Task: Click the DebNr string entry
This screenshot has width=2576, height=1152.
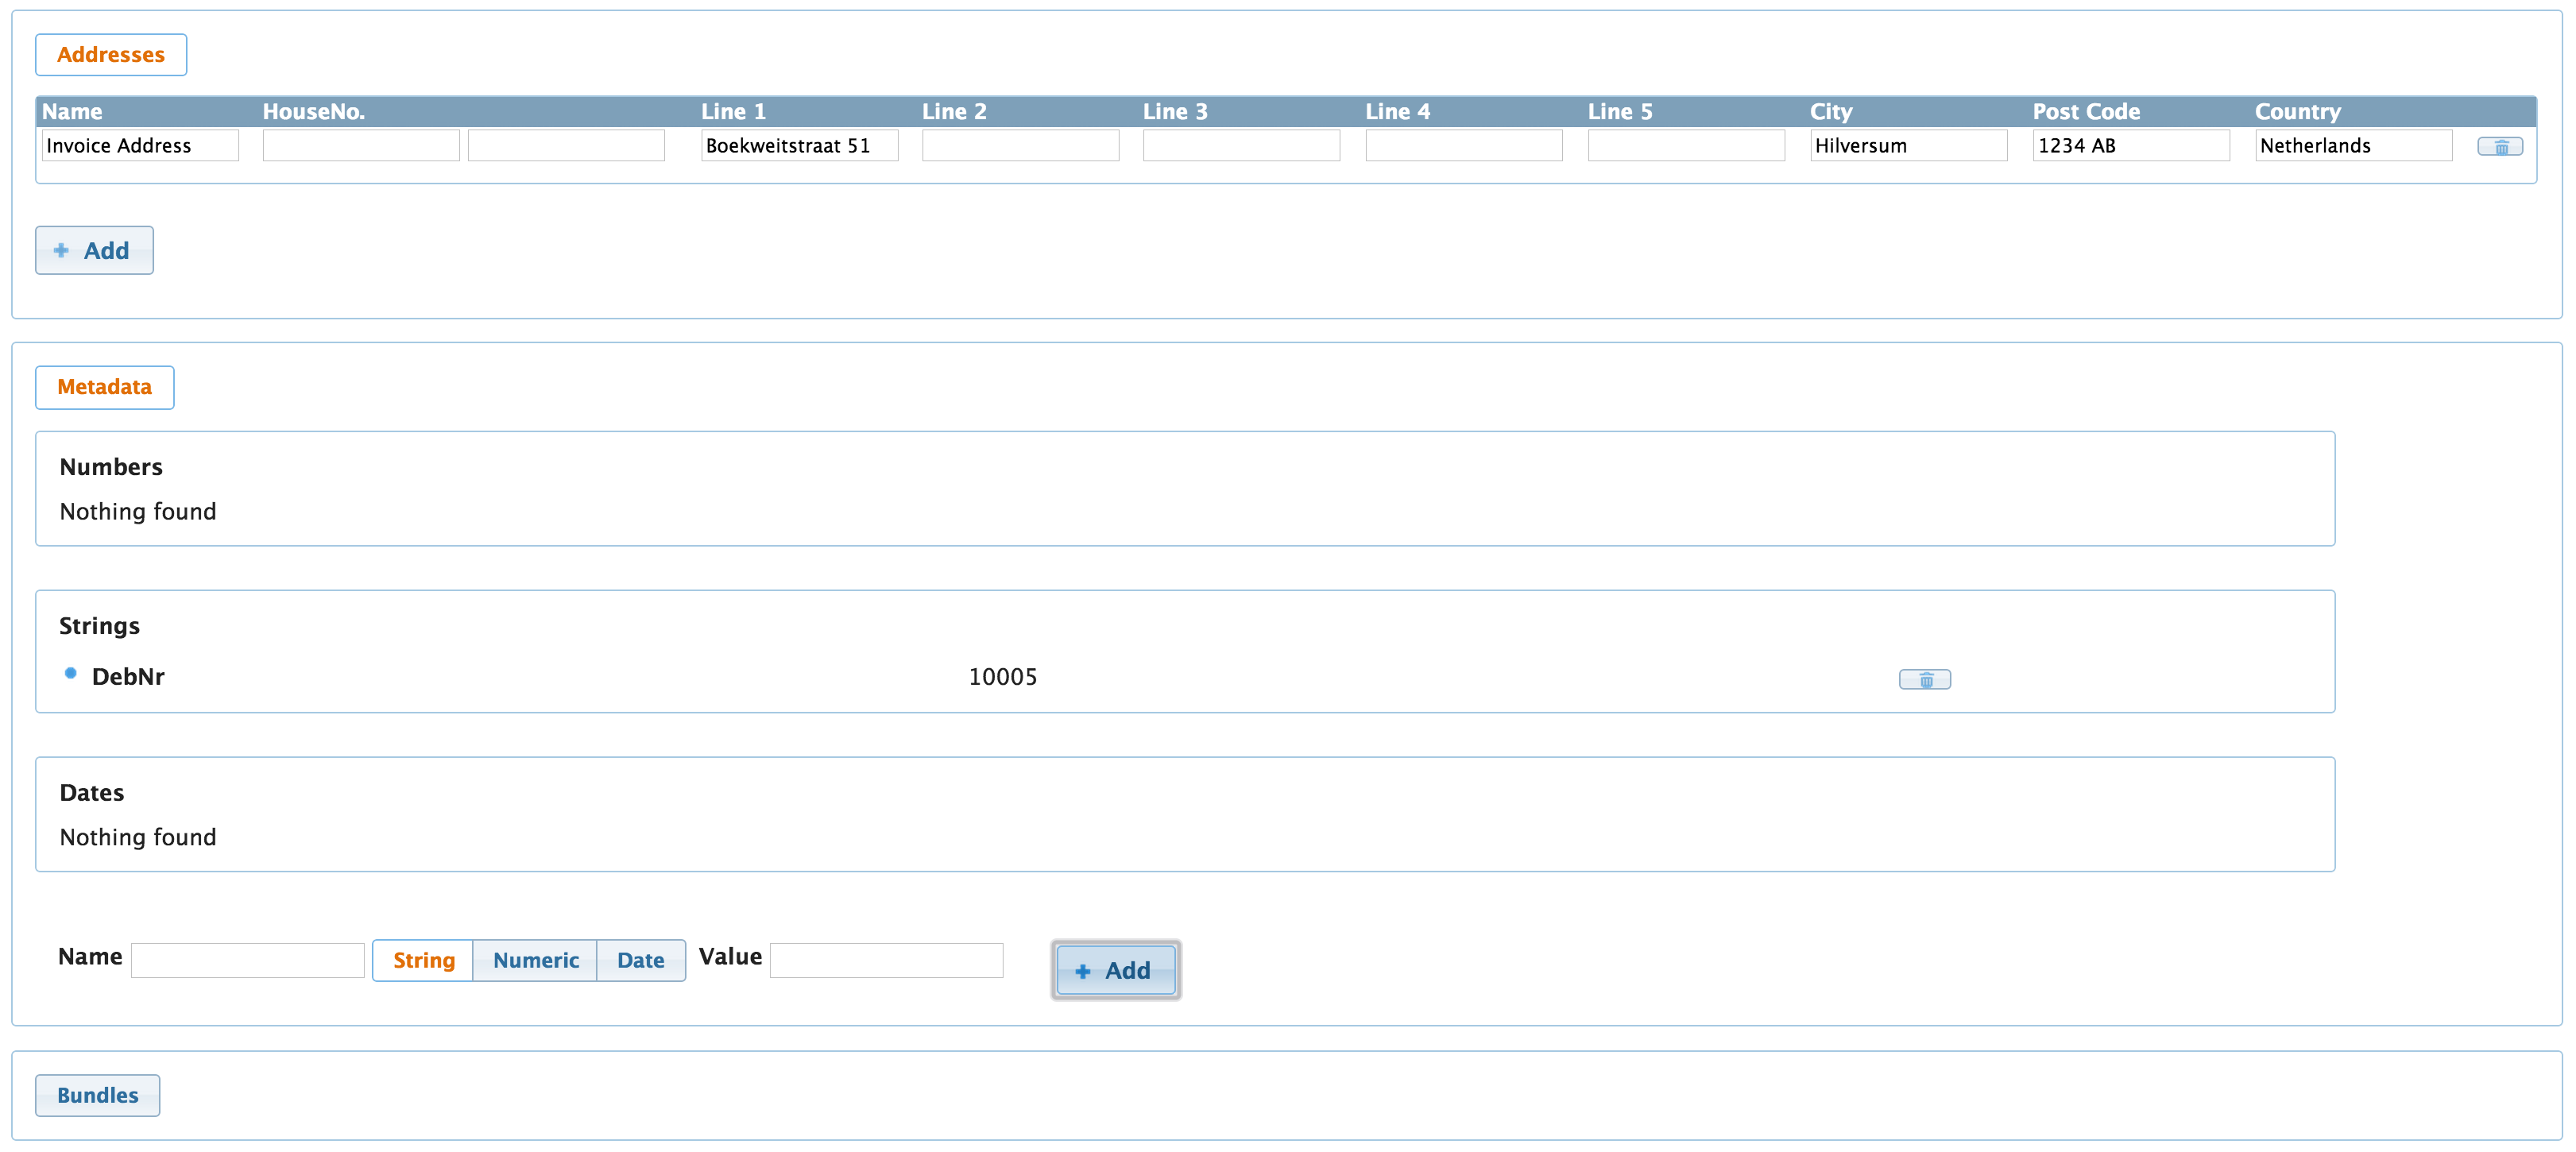Action: [x=128, y=677]
